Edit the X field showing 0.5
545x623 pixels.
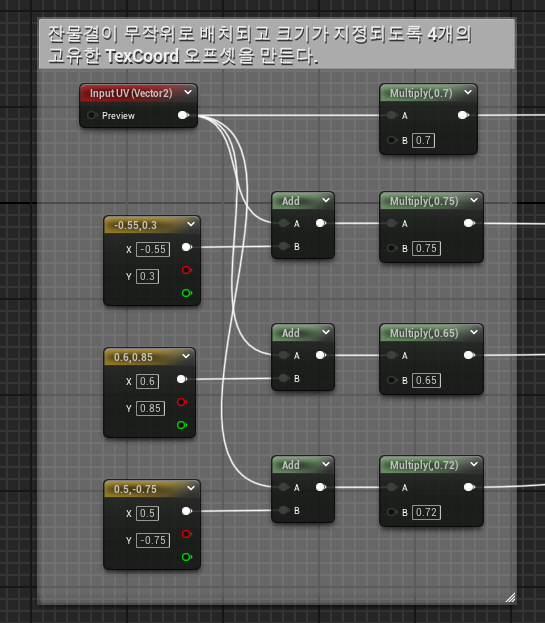point(147,513)
